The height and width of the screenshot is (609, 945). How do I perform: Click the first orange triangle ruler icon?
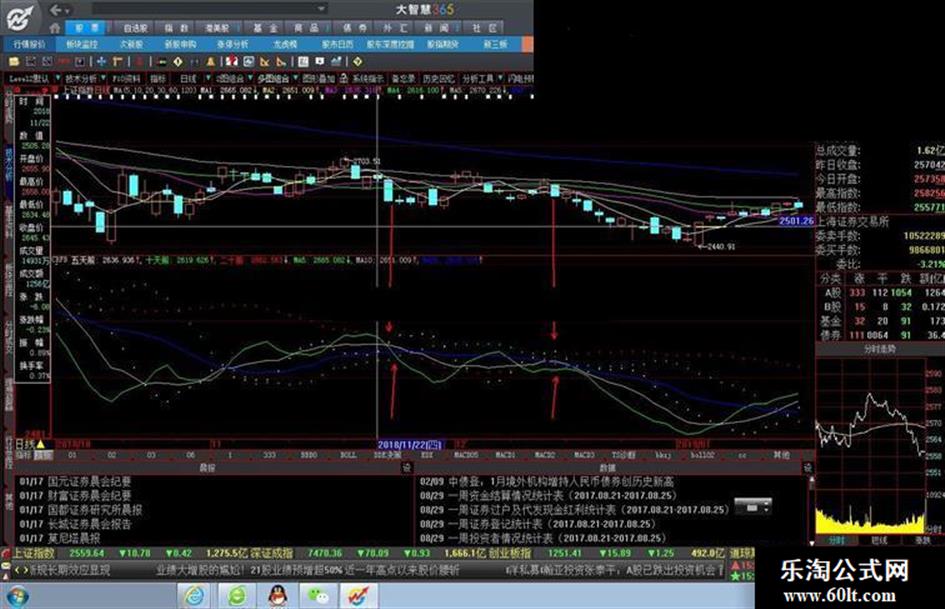(x=265, y=62)
